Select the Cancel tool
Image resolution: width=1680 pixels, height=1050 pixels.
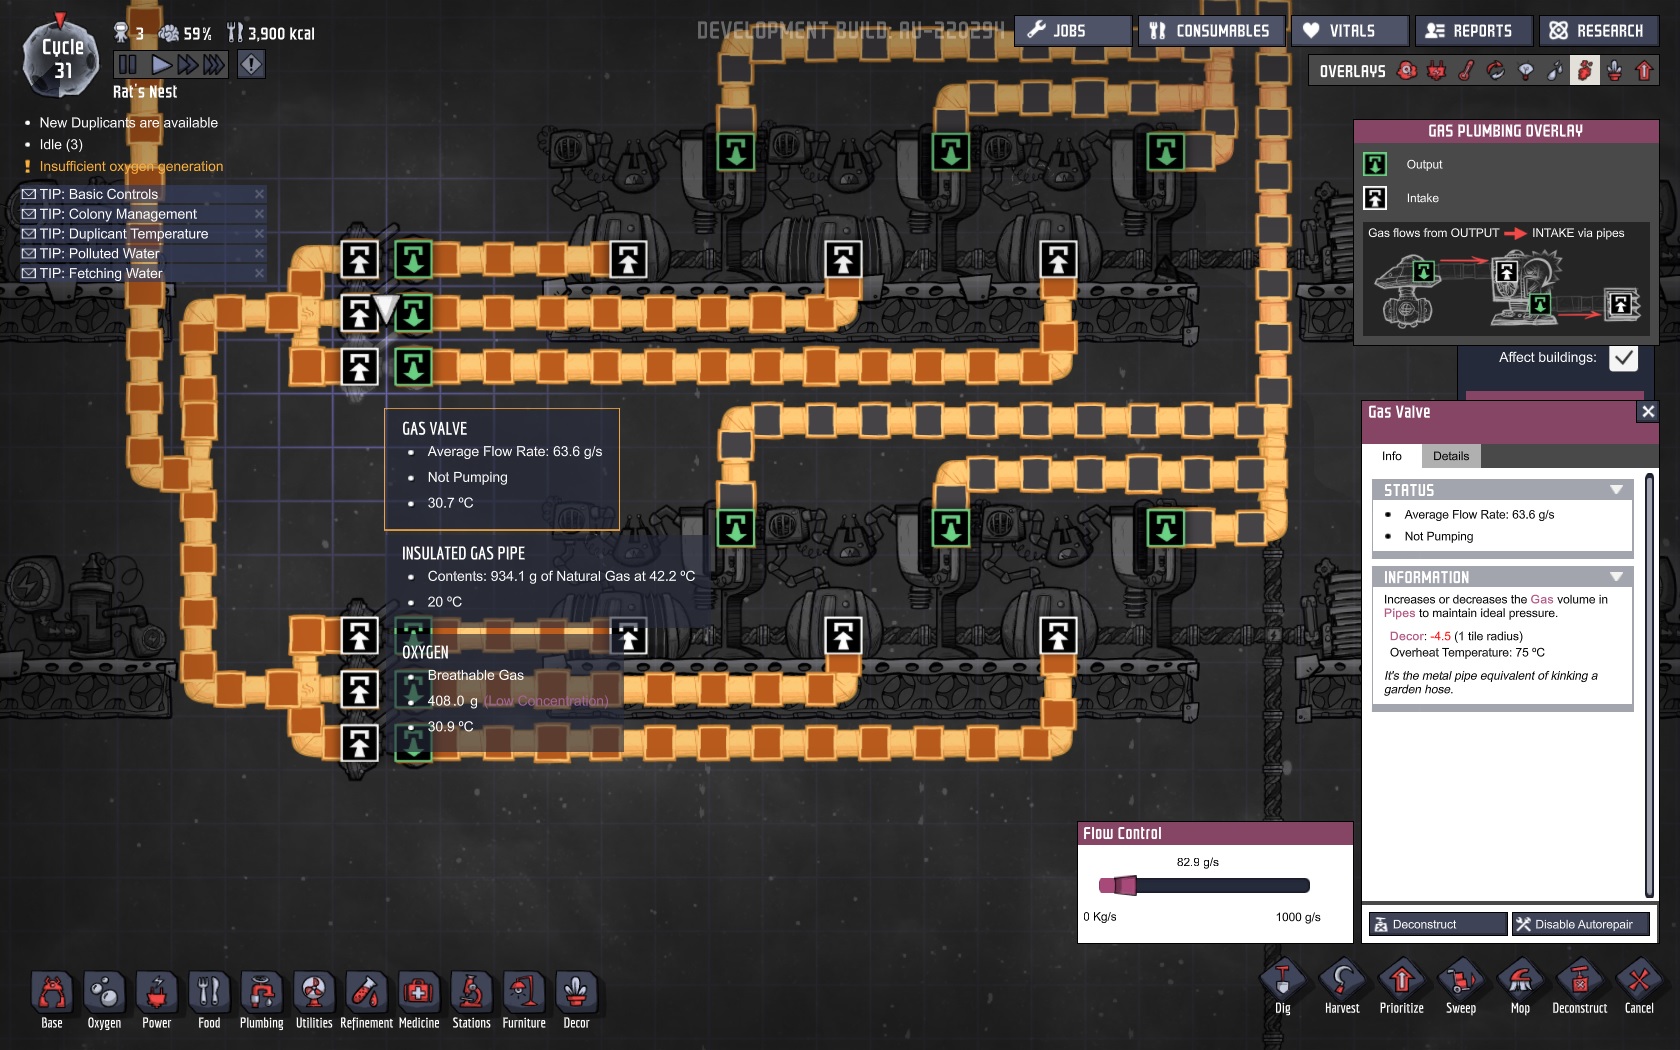(x=1639, y=986)
